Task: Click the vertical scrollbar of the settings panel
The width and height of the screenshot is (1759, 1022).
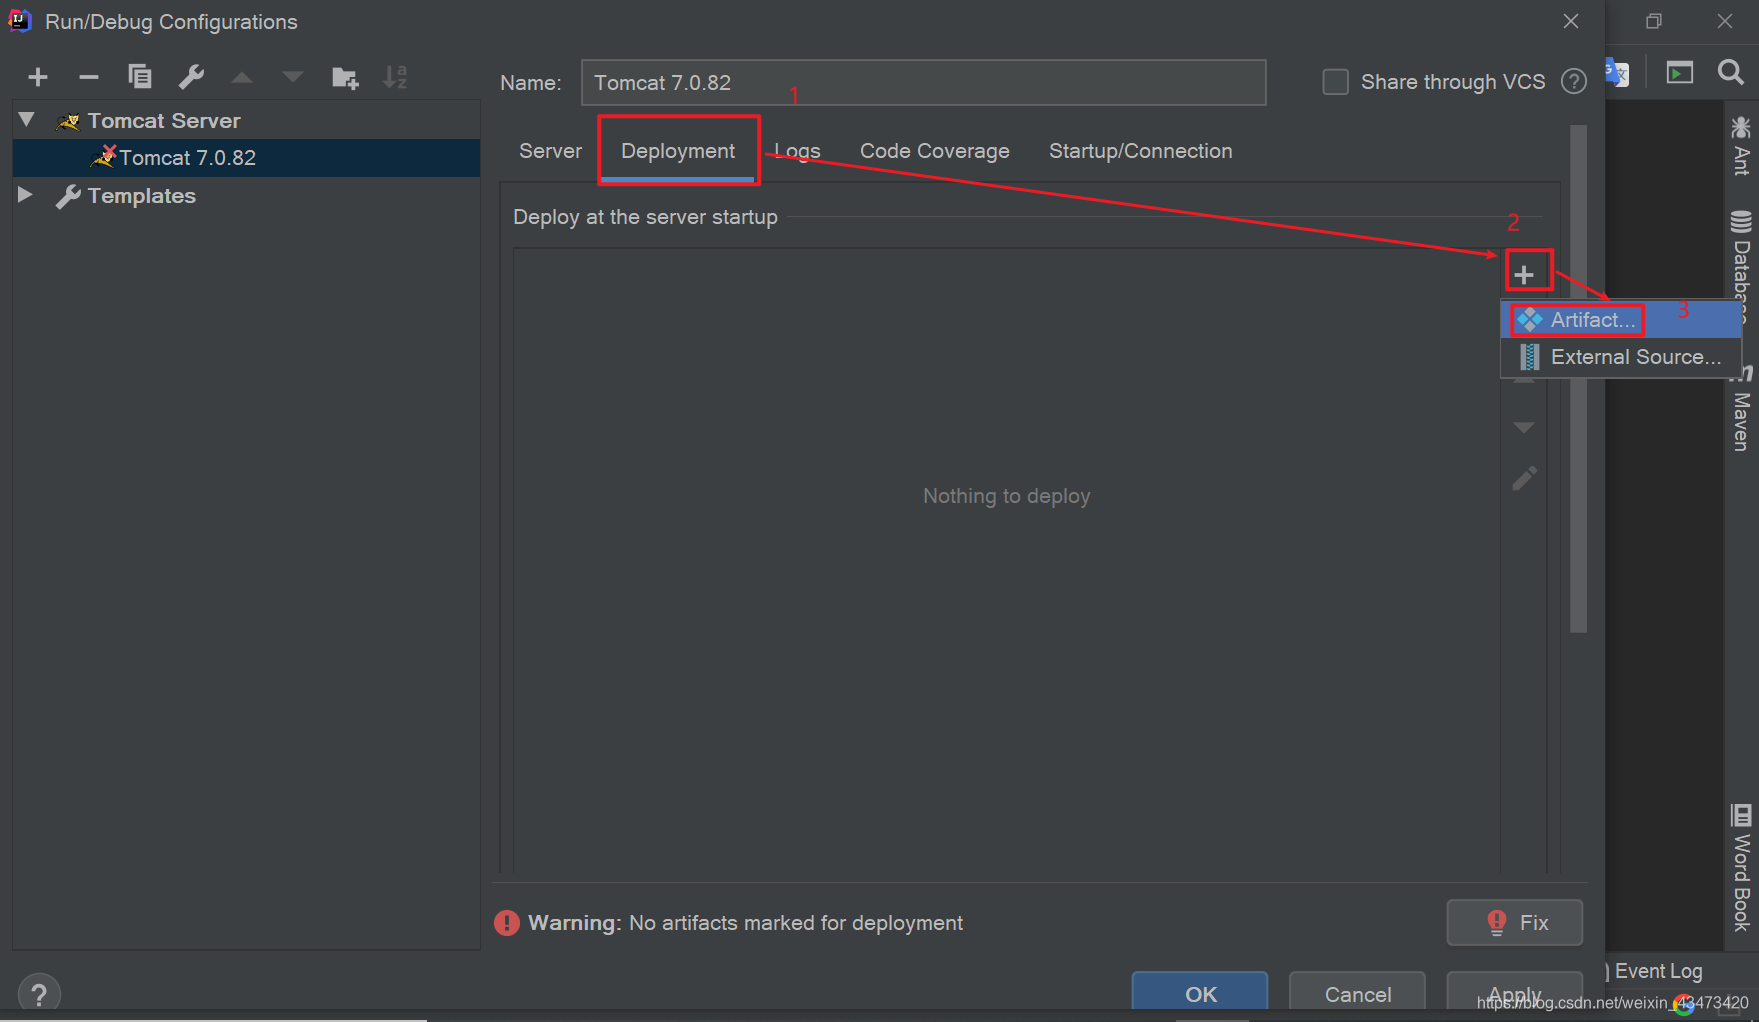Action: point(1578,379)
